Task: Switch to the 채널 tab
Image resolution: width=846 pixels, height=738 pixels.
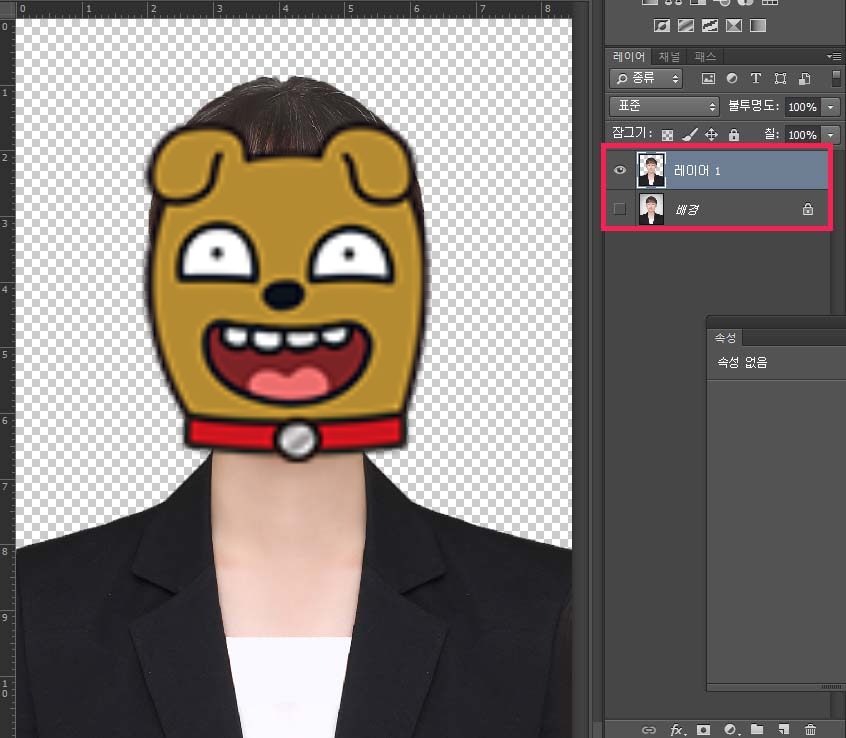Action: click(670, 56)
